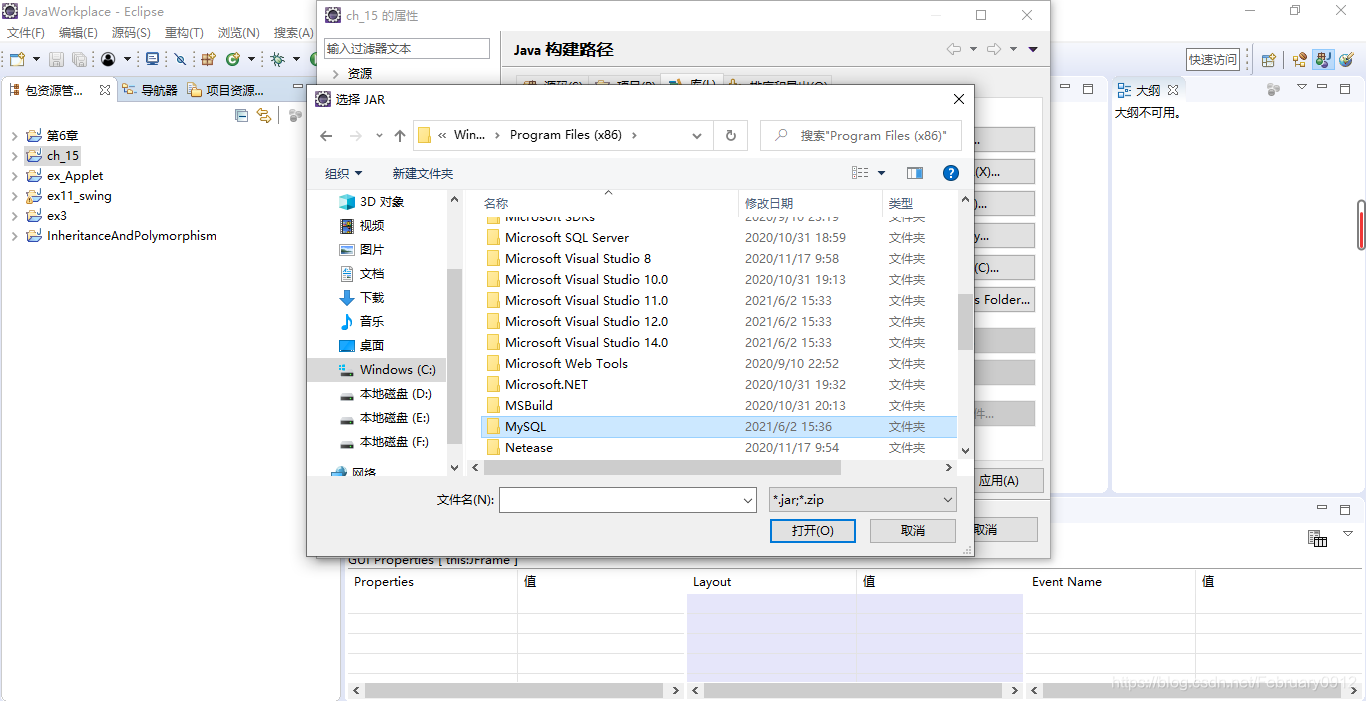Open address bar history dropdown arrow
The height and width of the screenshot is (701, 1366).
(697, 136)
